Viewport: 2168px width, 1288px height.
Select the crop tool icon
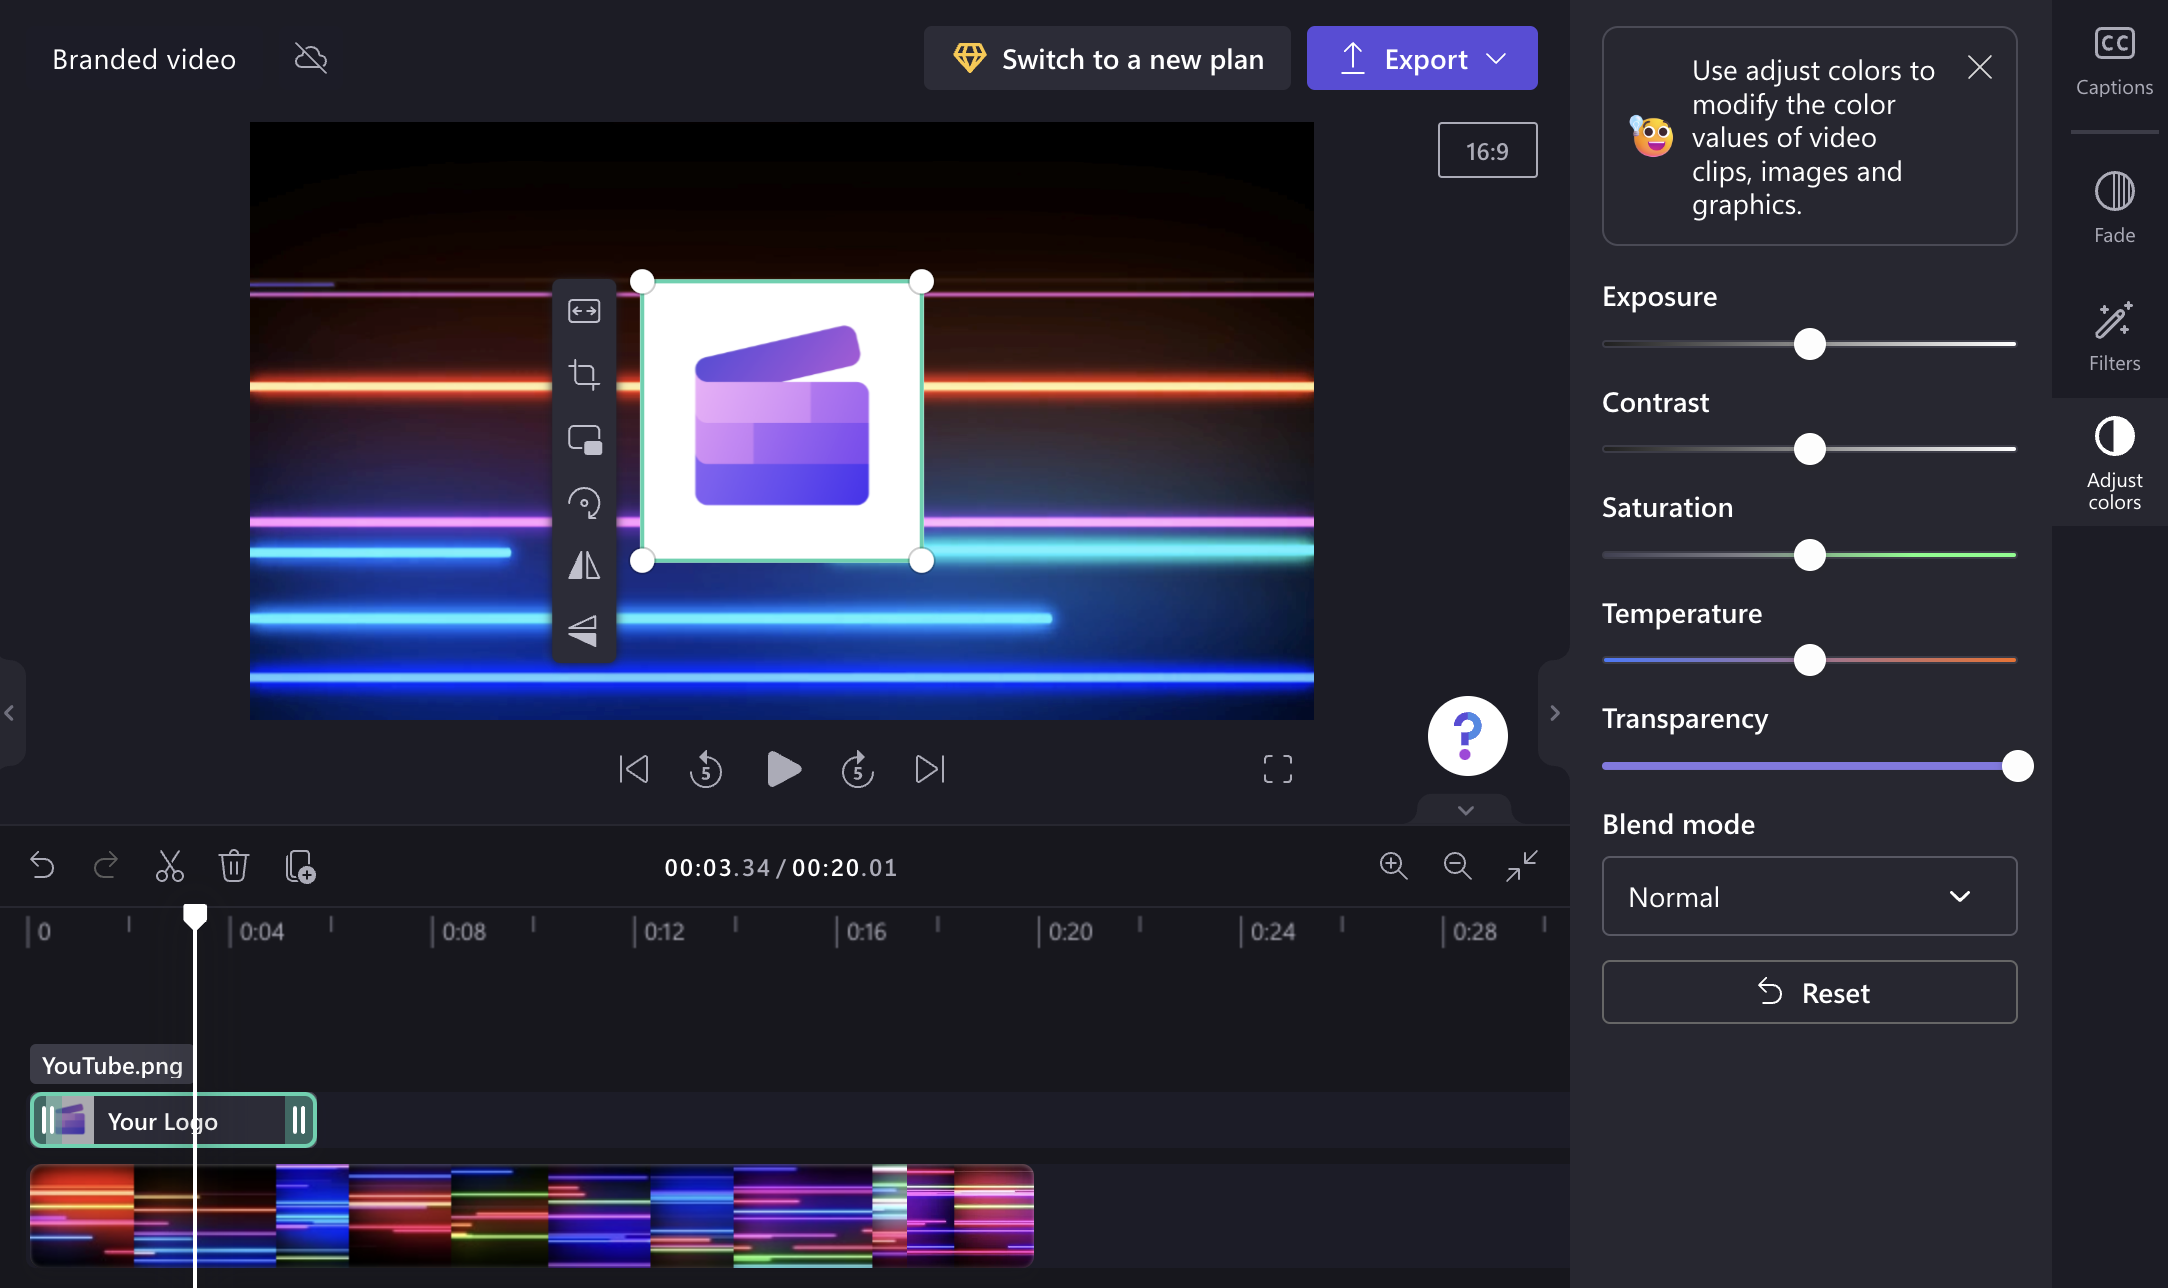tap(584, 374)
